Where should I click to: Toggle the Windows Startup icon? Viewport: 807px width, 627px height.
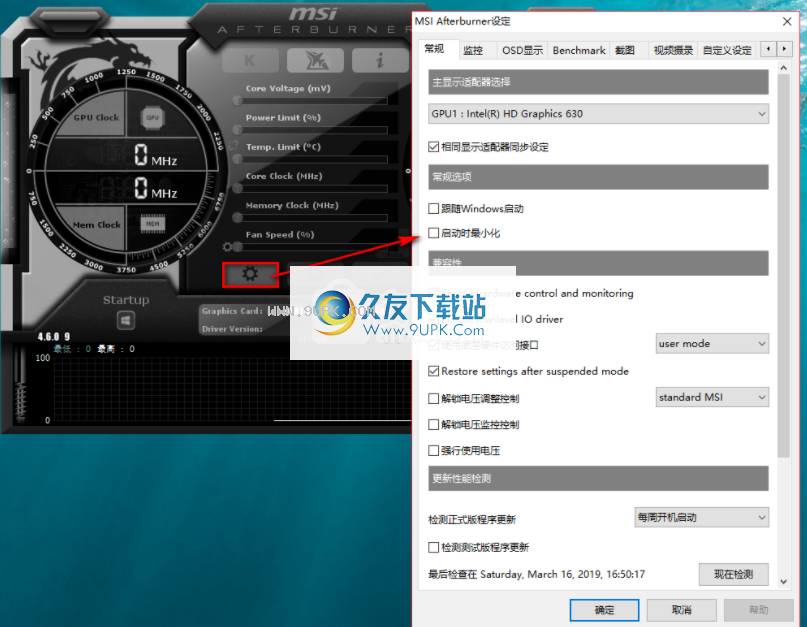tap(126, 321)
